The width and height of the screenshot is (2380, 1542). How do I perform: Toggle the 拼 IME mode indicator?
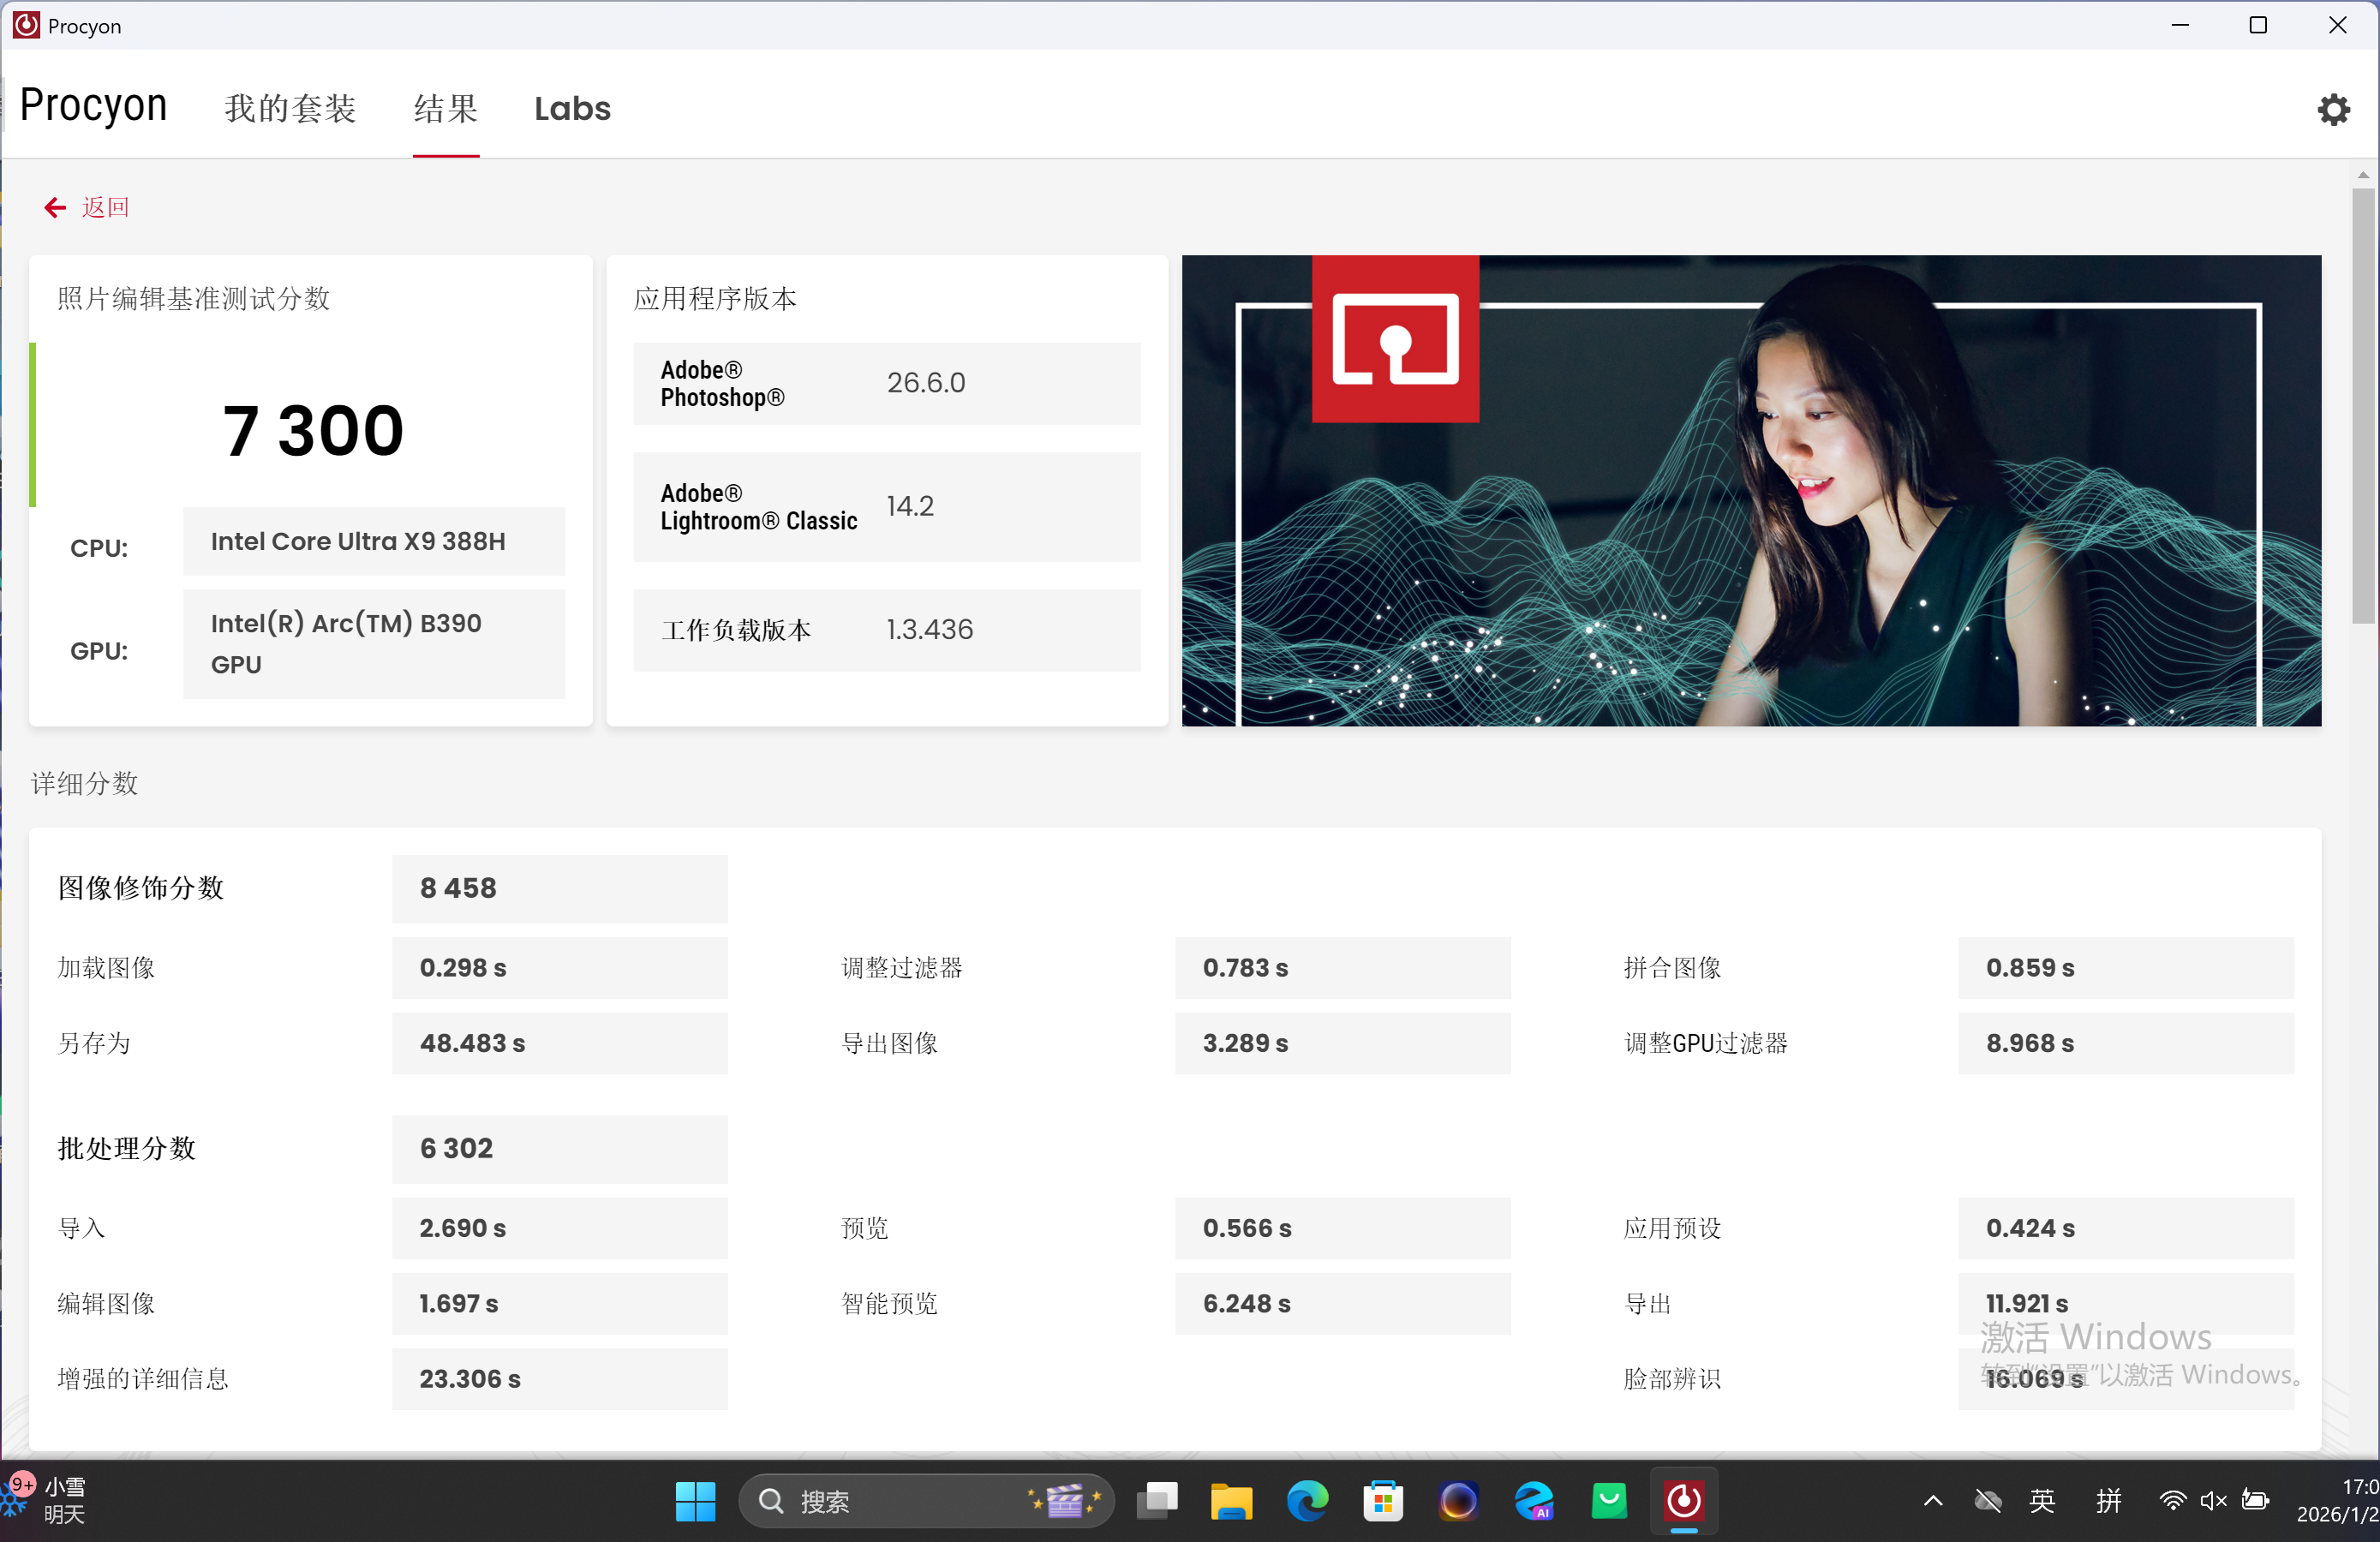coord(2109,1500)
